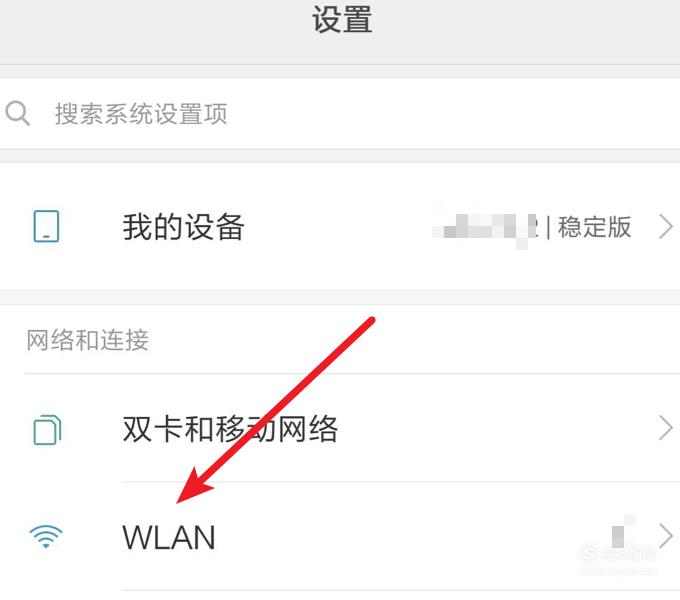Screen dimensions: 680x600
Task: Click the vertical divider before 稳定版
Action: pos(549,227)
